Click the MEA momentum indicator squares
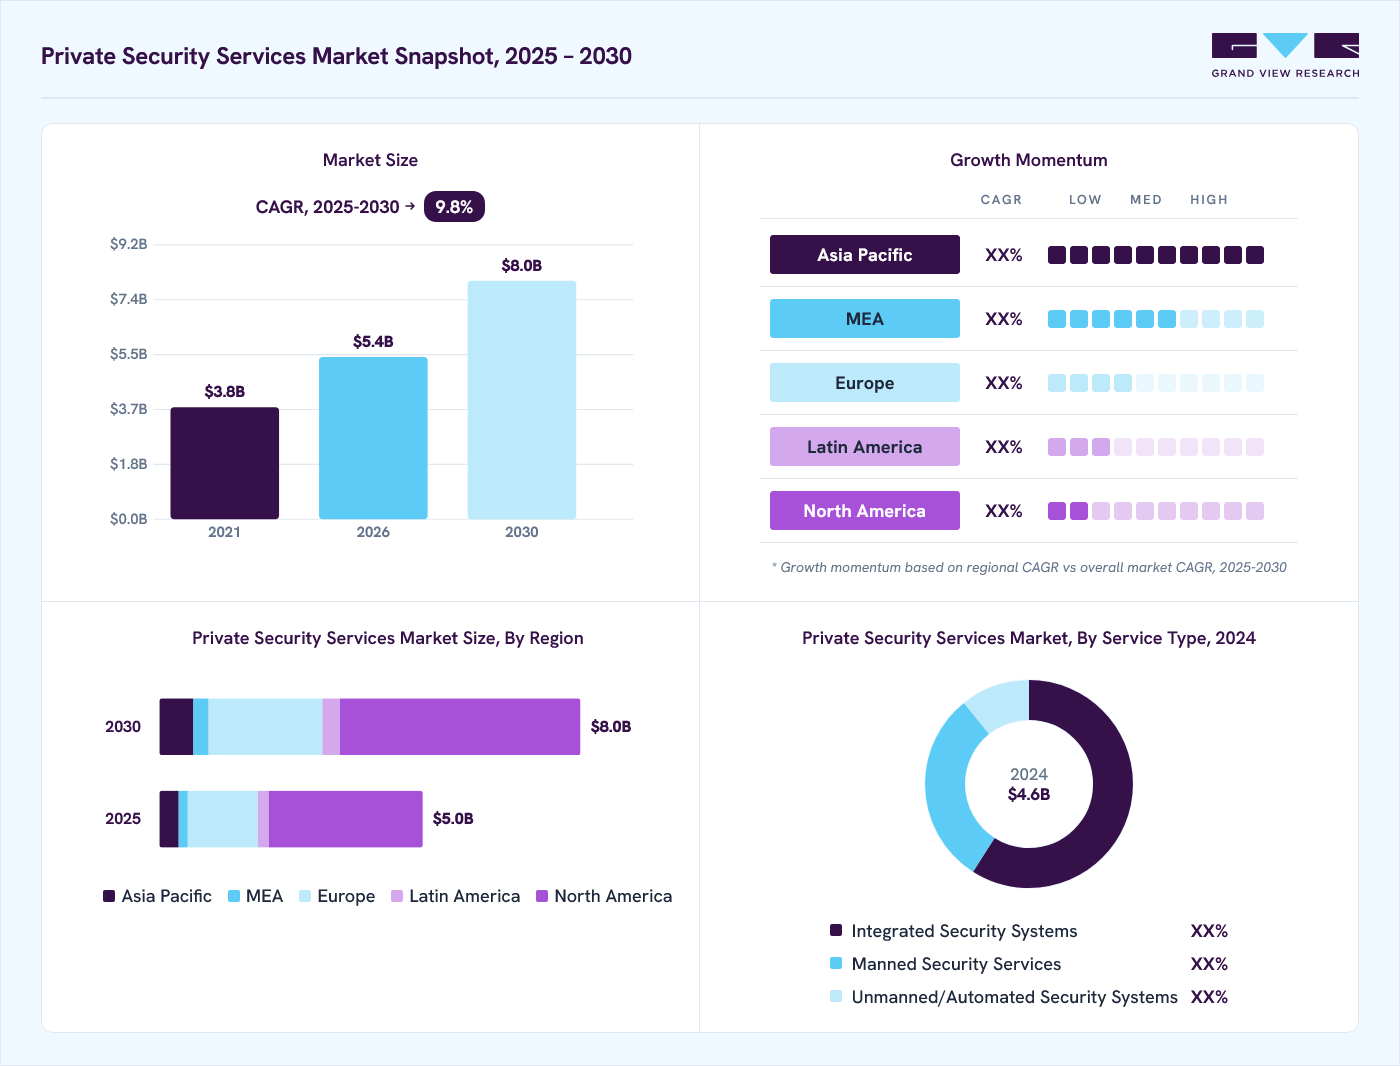 1156,319
